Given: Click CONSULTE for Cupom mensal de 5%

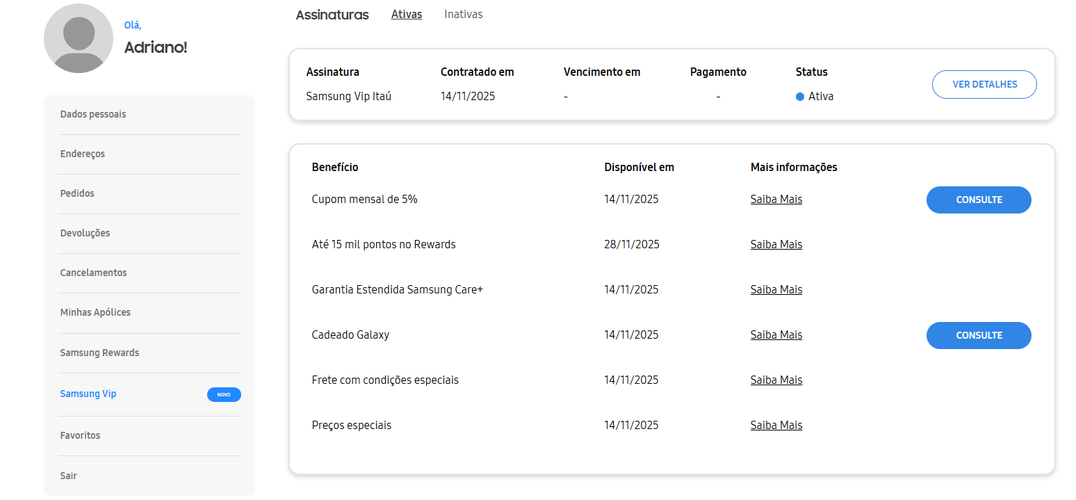Looking at the screenshot, I should point(979,200).
